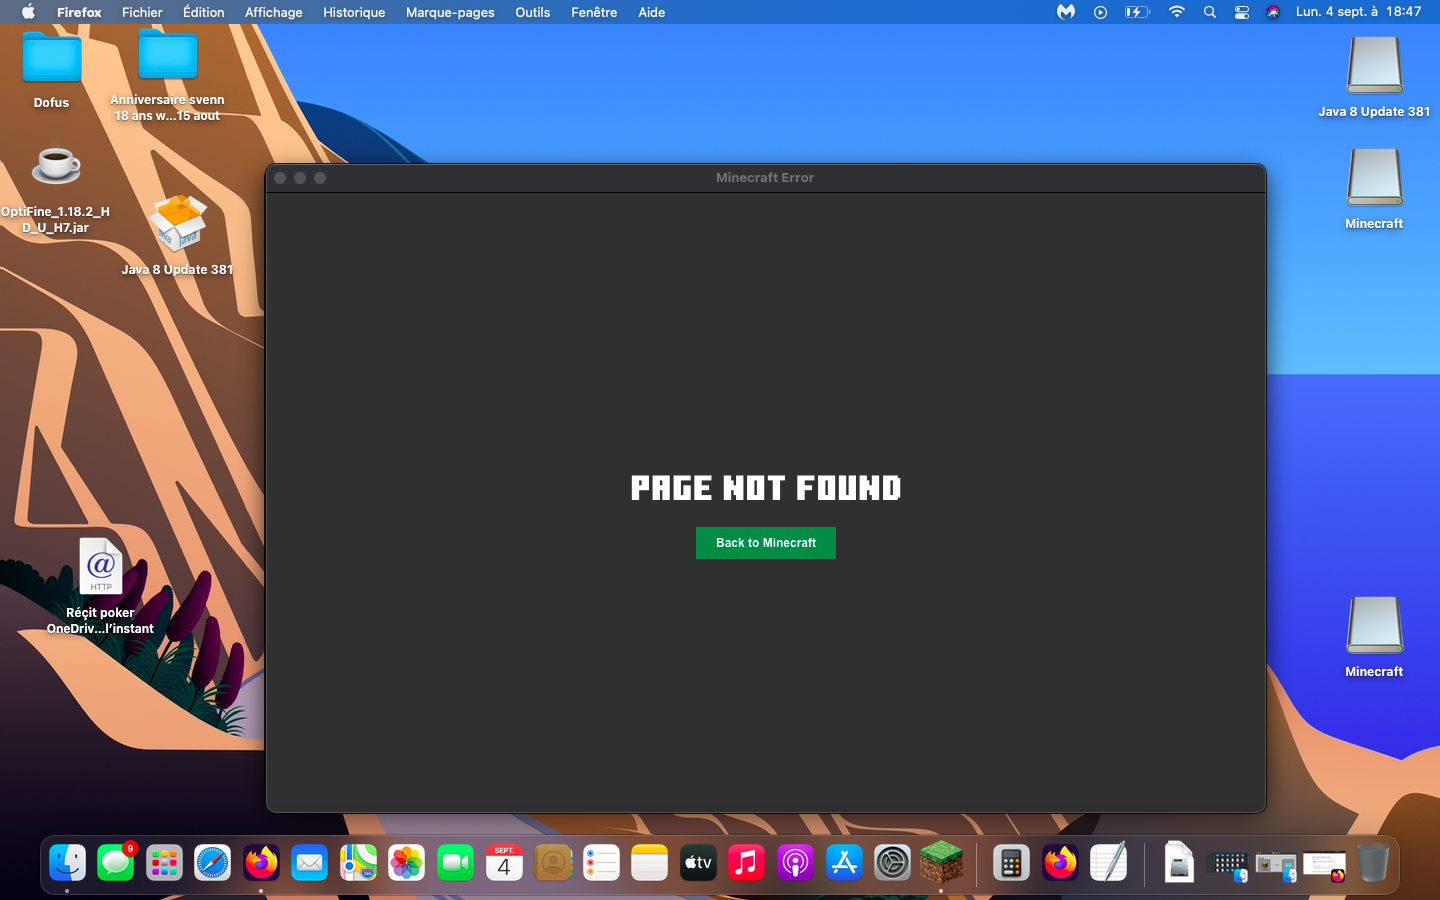Open Control Center from menu bar
Image resolution: width=1440 pixels, height=900 pixels.
1242,12
